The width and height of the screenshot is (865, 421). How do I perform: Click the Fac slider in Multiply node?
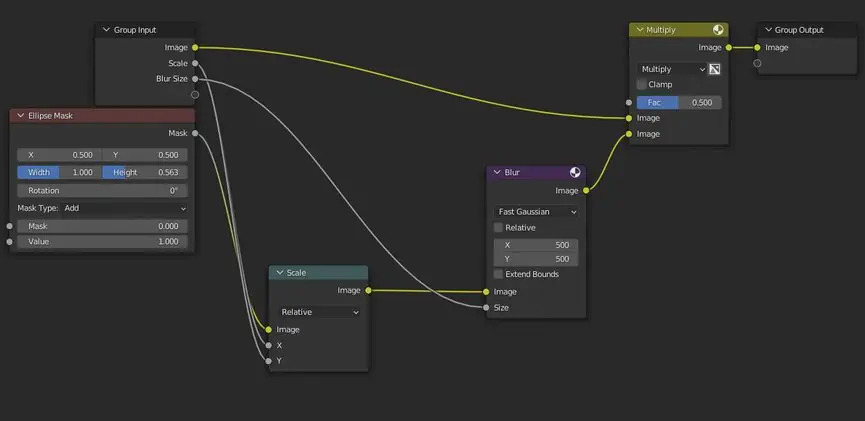click(x=678, y=102)
